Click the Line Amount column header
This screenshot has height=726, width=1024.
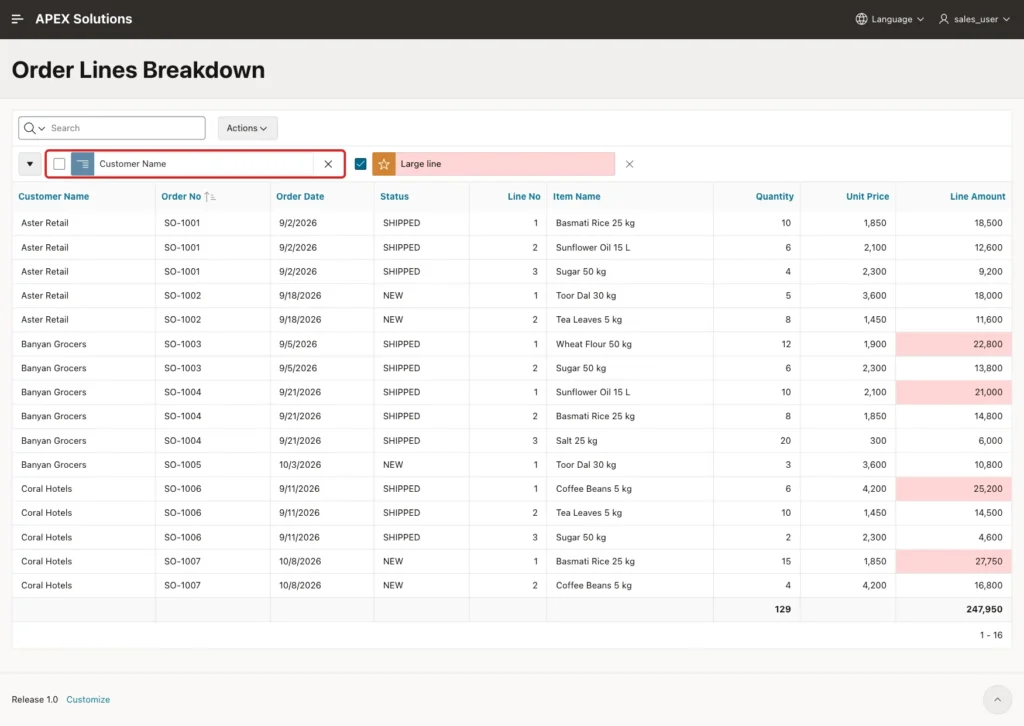(x=978, y=197)
